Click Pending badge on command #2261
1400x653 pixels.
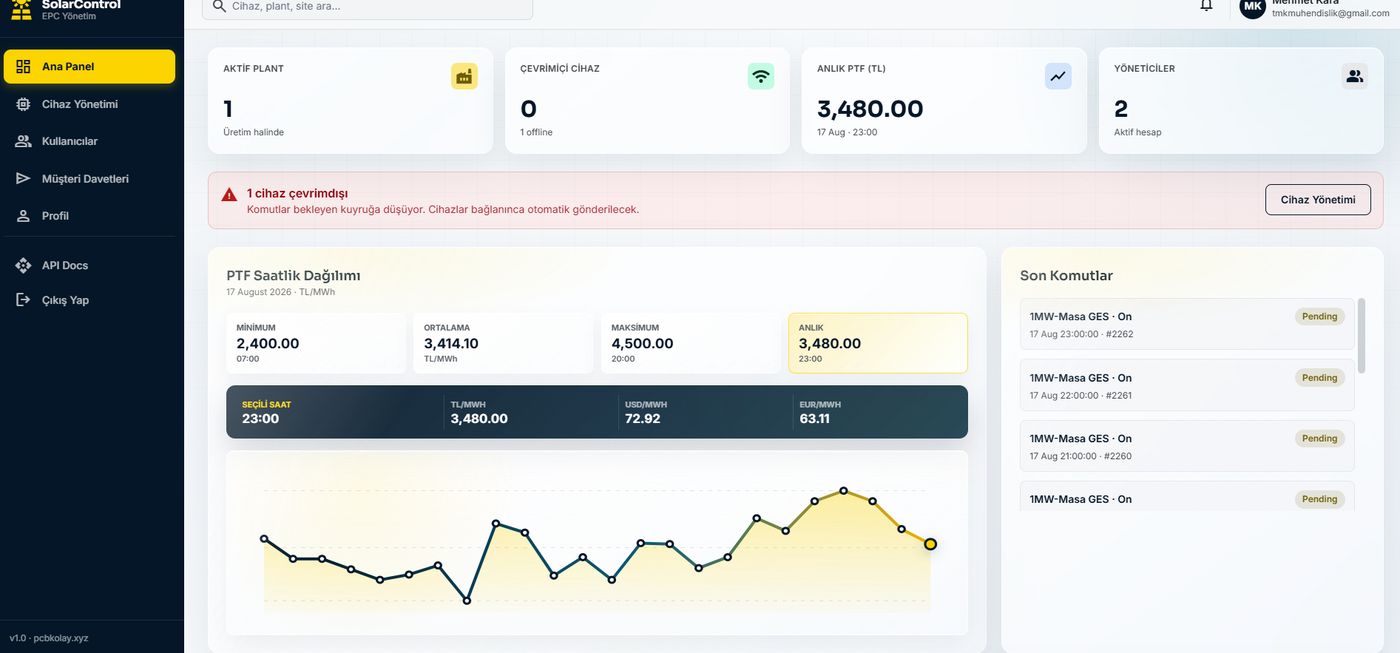tap(1320, 377)
